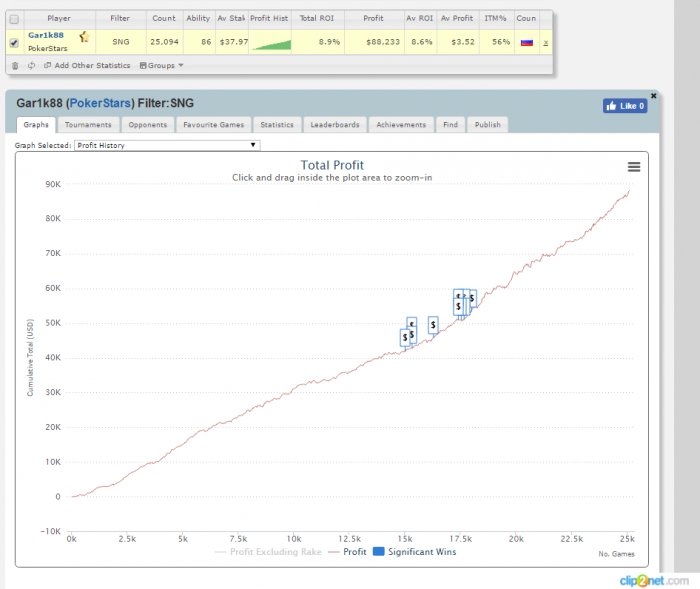Uncheck the Gar1k88 player row checkbox
700x589 pixels.
click(13, 42)
